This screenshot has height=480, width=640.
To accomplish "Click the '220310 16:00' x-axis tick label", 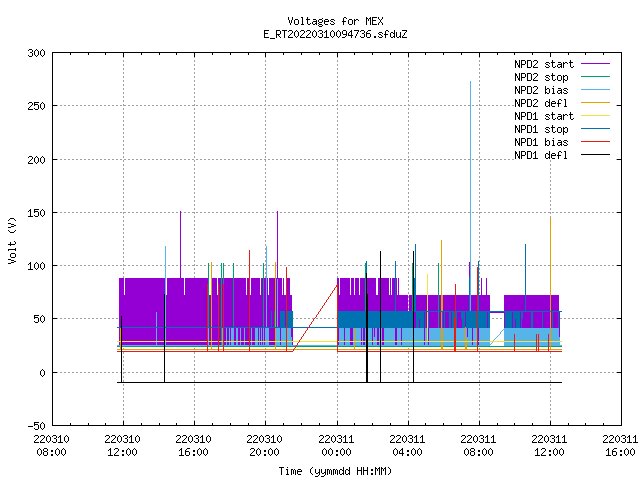I will [x=193, y=446].
